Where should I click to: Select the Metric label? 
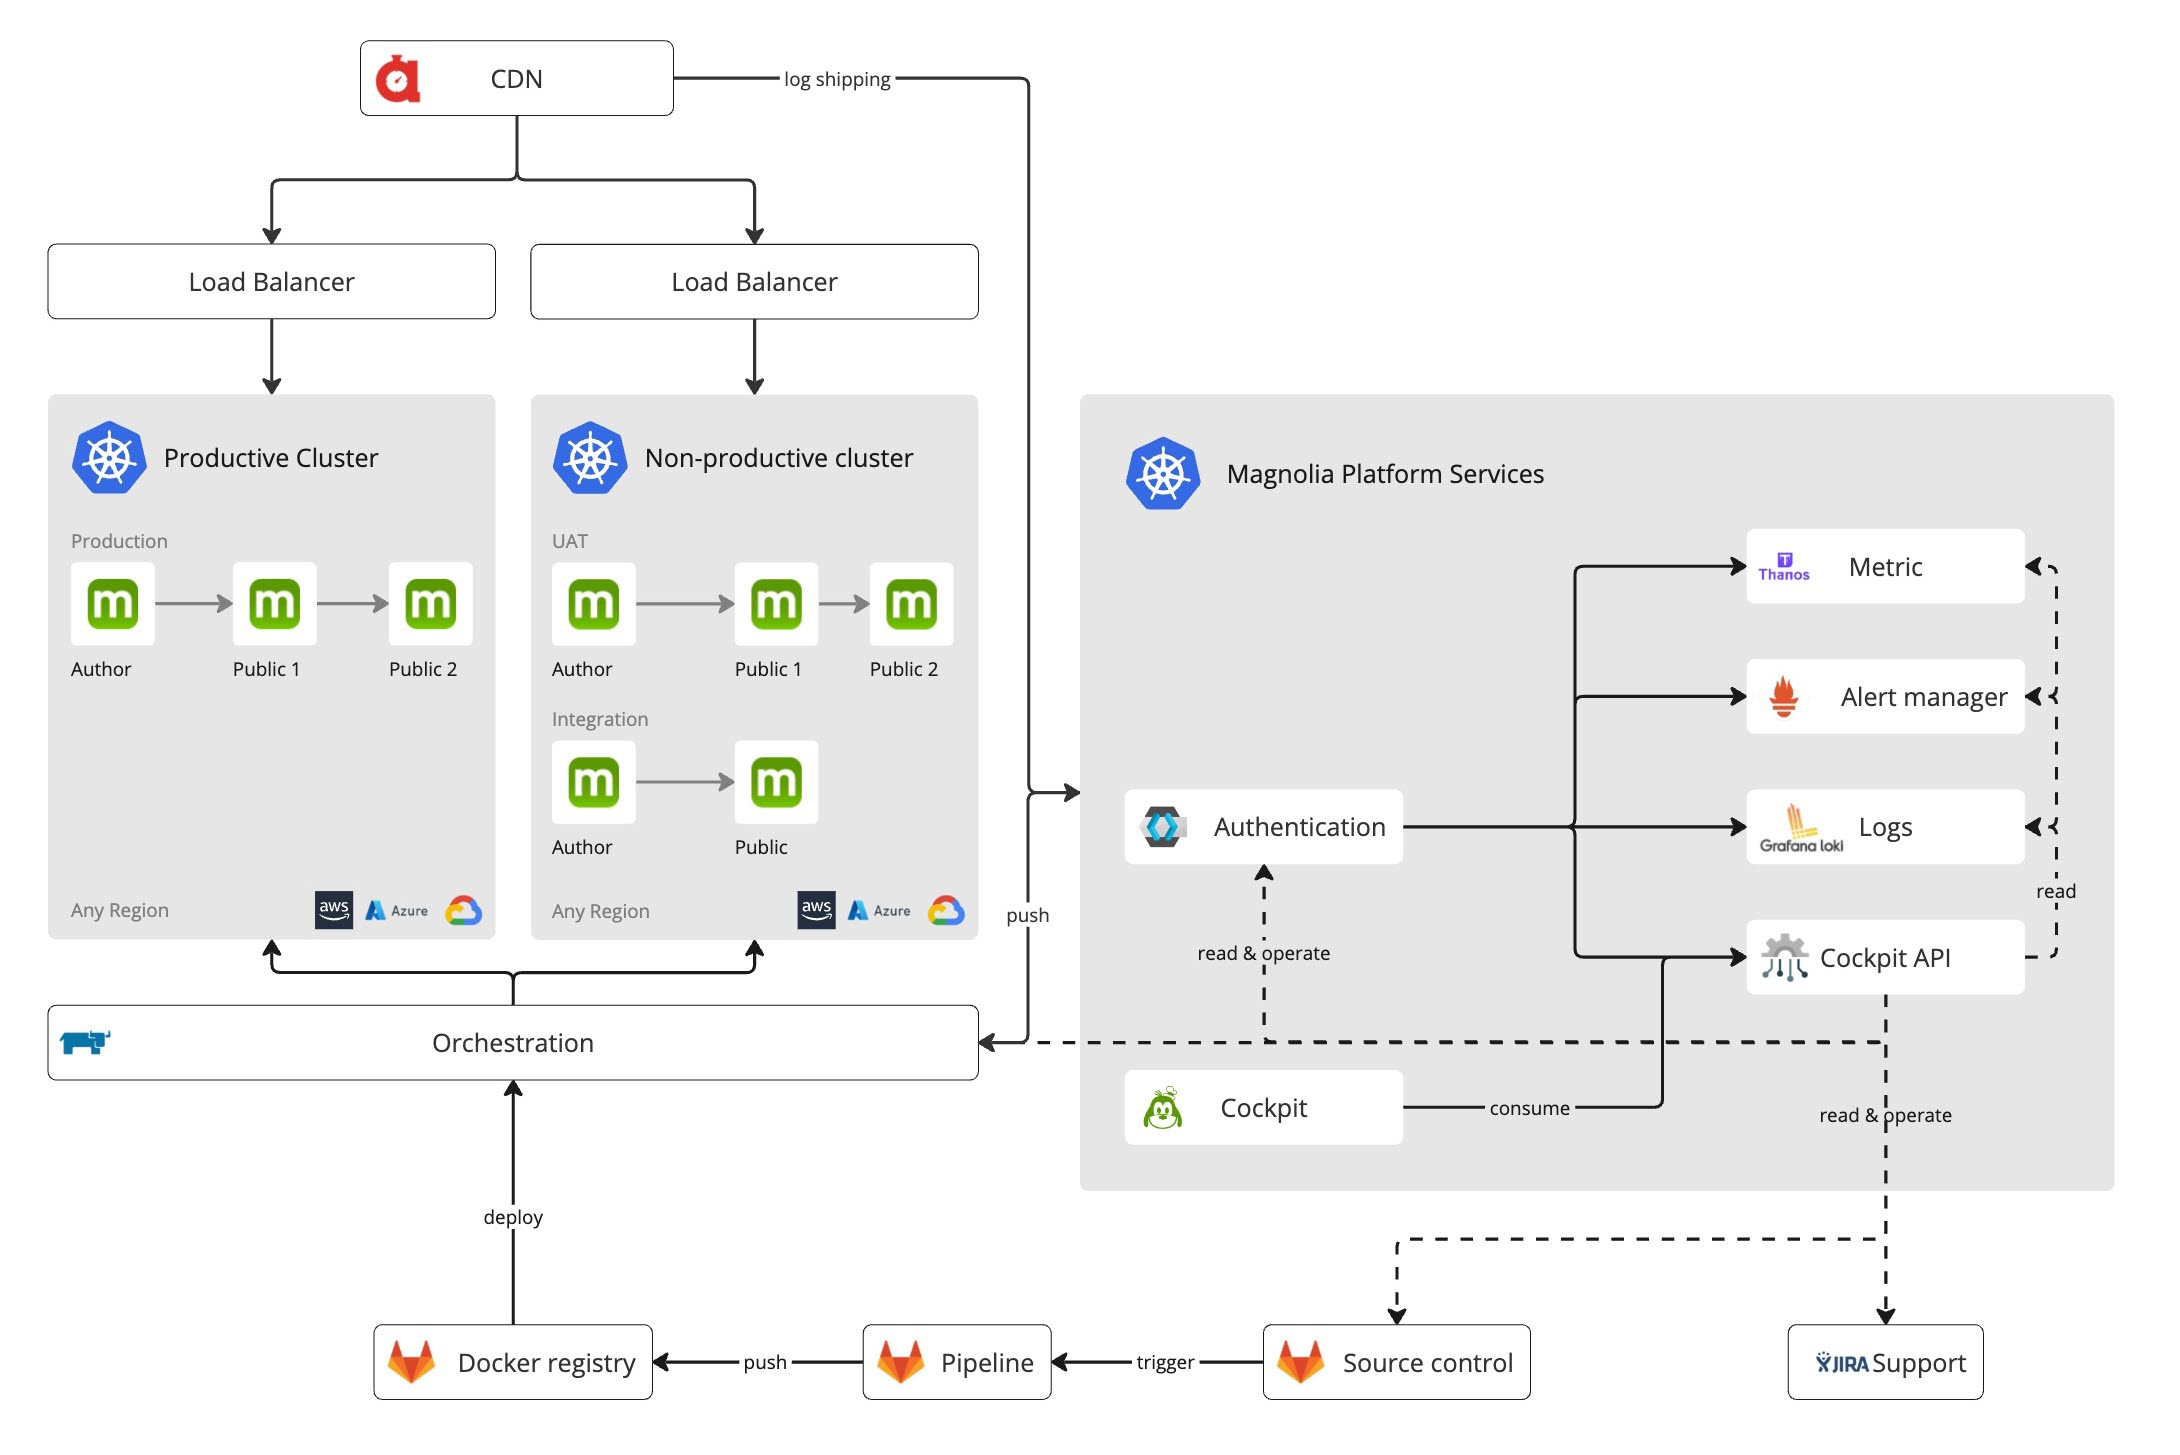point(1885,567)
